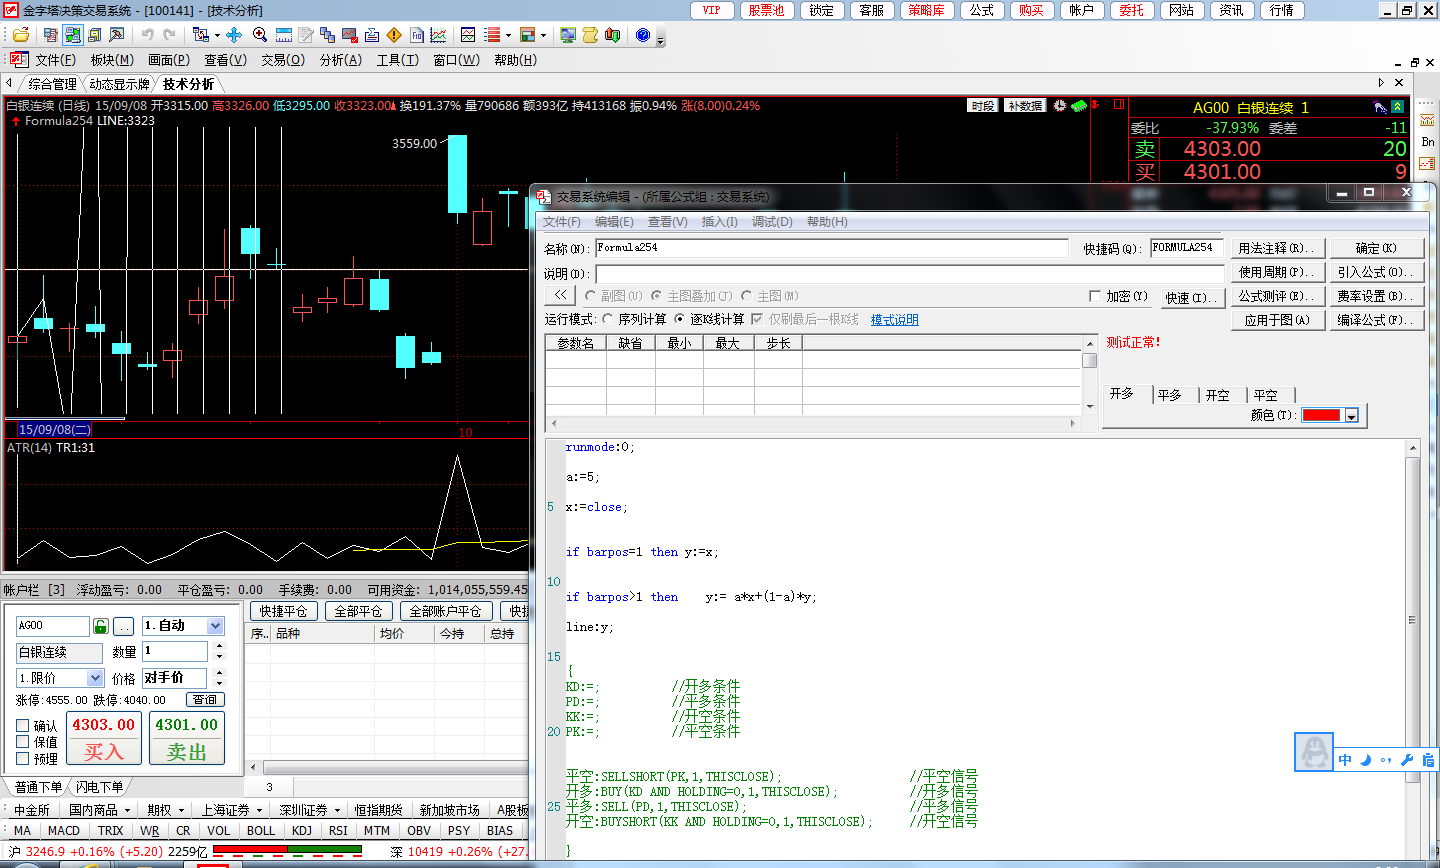Click the yellow scroll toolbar icon
Viewport: 1440px width, 868px height.
click(590, 35)
